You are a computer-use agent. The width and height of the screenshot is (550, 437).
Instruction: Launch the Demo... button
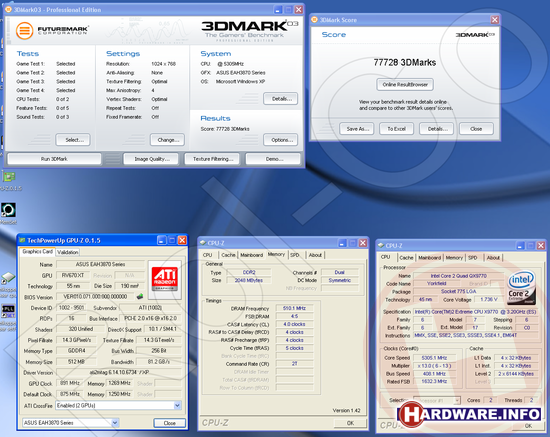pyautogui.click(x=273, y=159)
